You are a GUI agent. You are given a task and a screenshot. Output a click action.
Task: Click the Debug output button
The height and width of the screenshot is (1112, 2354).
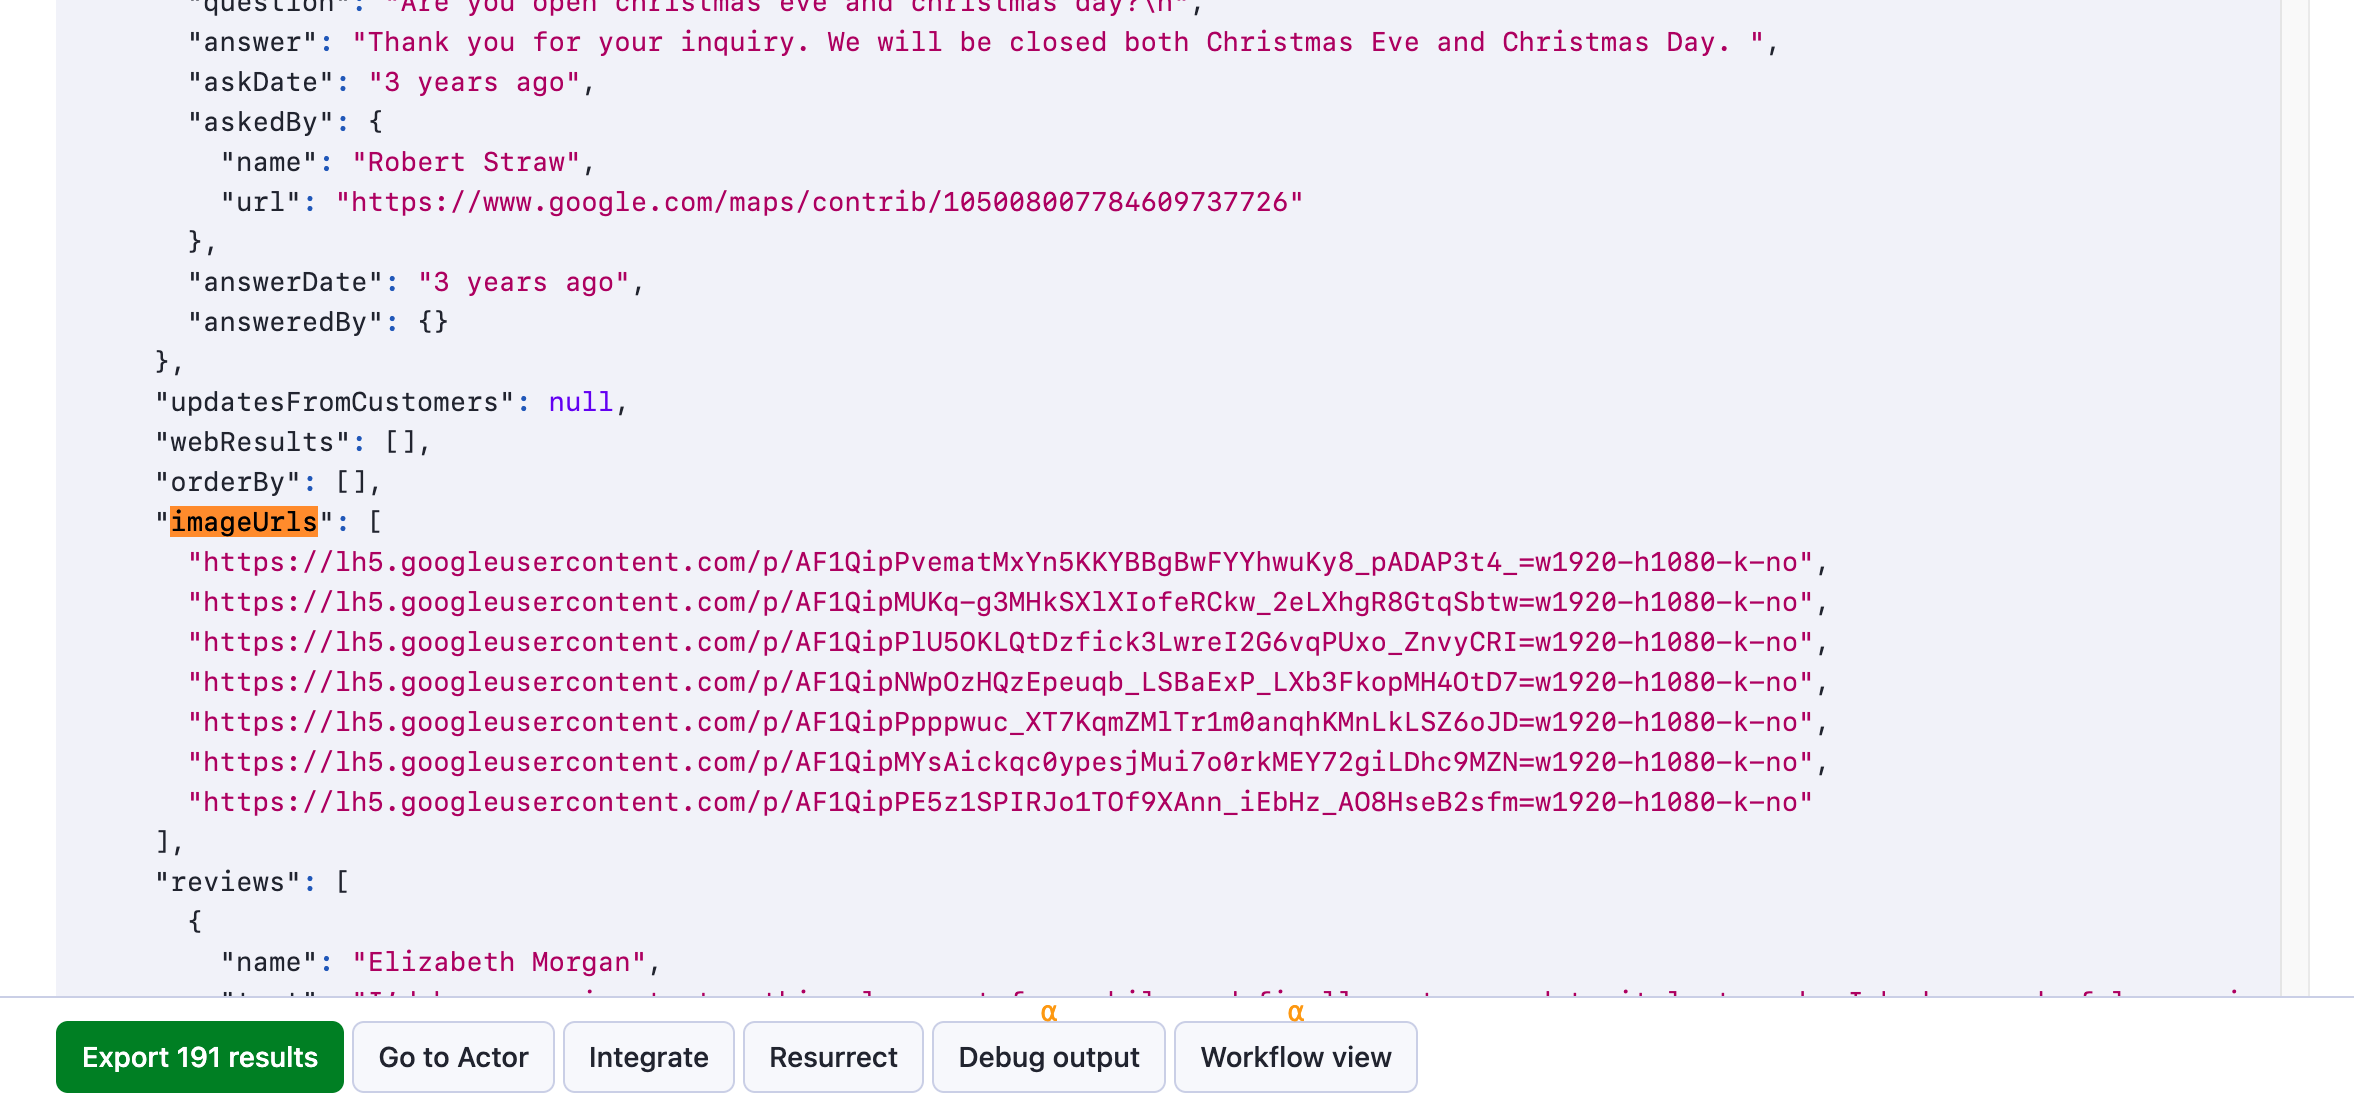click(x=1048, y=1056)
